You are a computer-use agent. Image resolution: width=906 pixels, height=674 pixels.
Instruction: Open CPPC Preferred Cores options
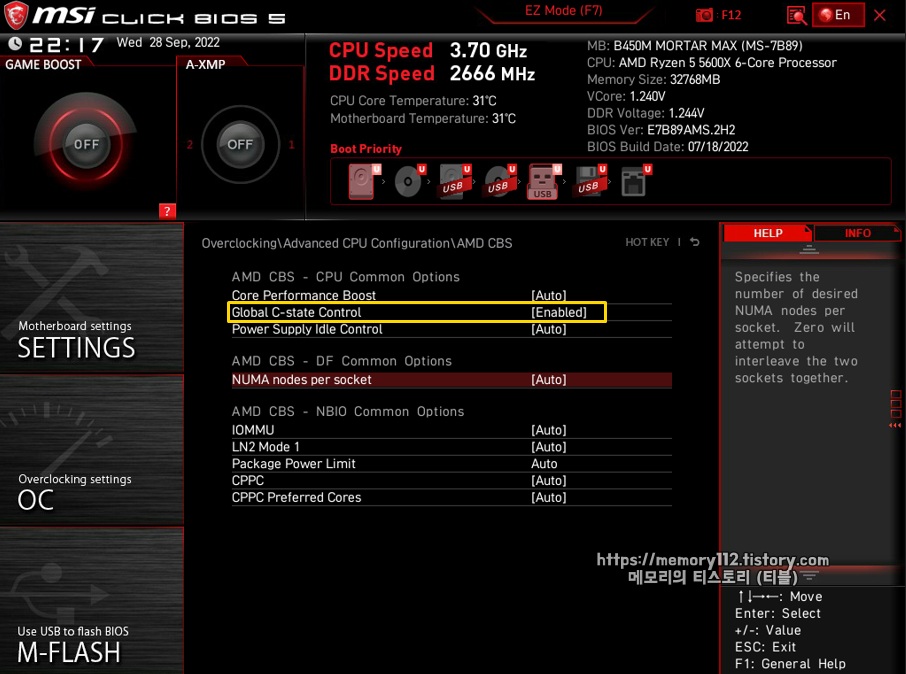tap(451, 497)
